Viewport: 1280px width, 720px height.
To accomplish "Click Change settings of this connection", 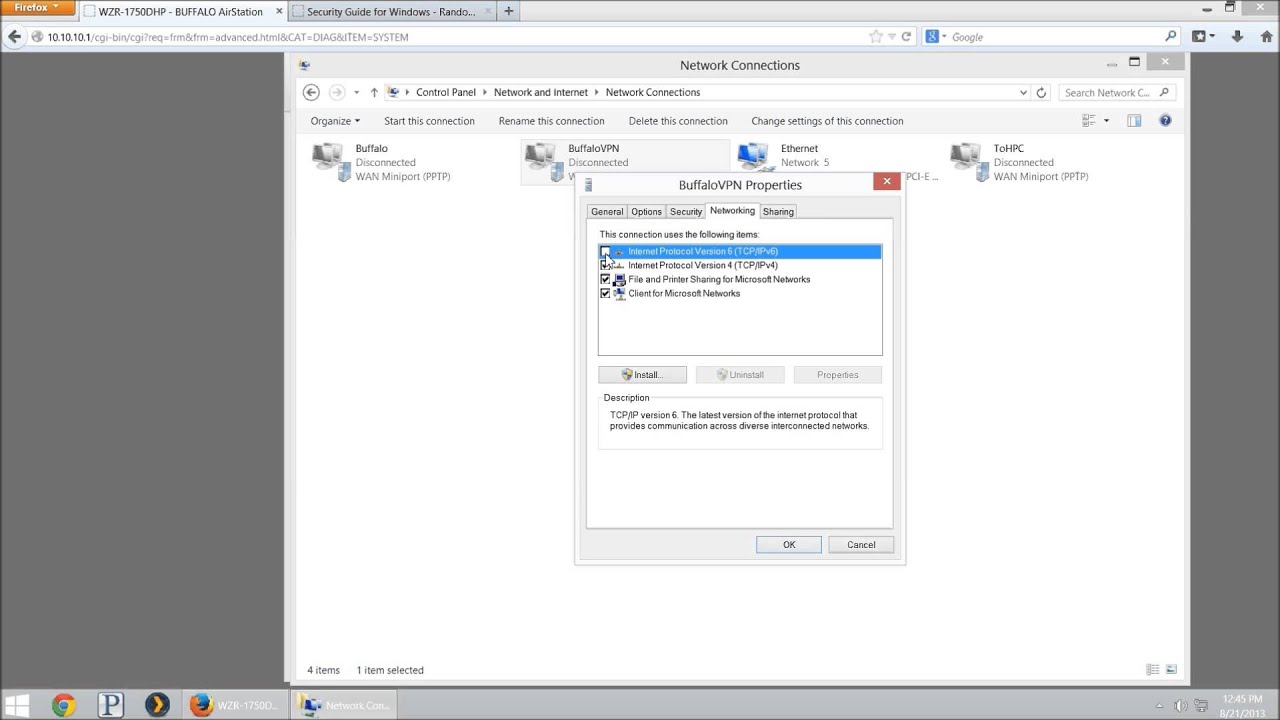I will (827, 121).
